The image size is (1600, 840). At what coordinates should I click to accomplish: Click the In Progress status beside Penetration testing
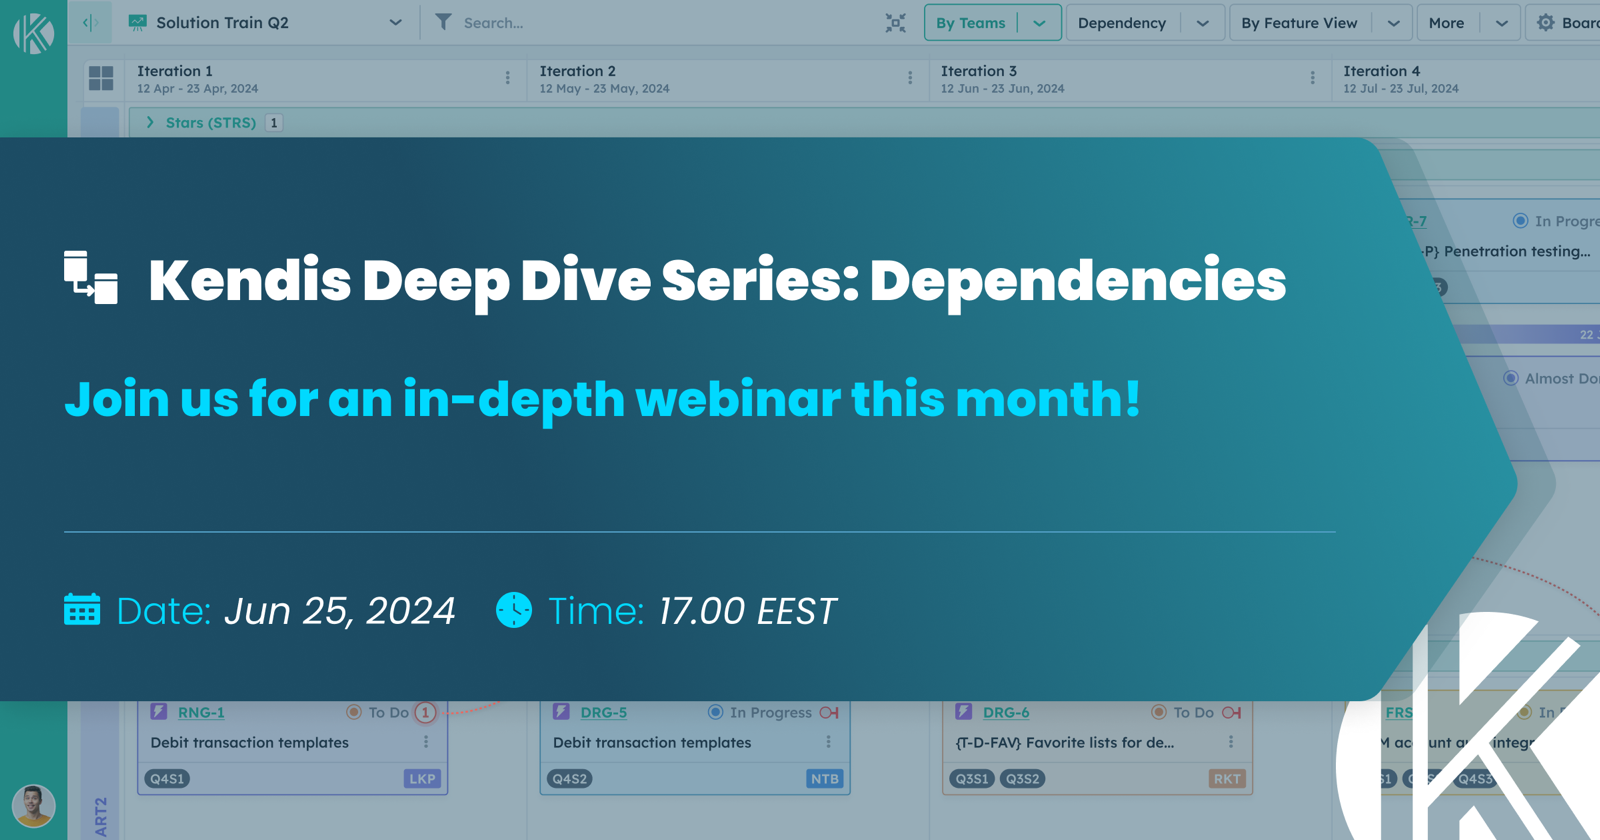[x=1555, y=221]
